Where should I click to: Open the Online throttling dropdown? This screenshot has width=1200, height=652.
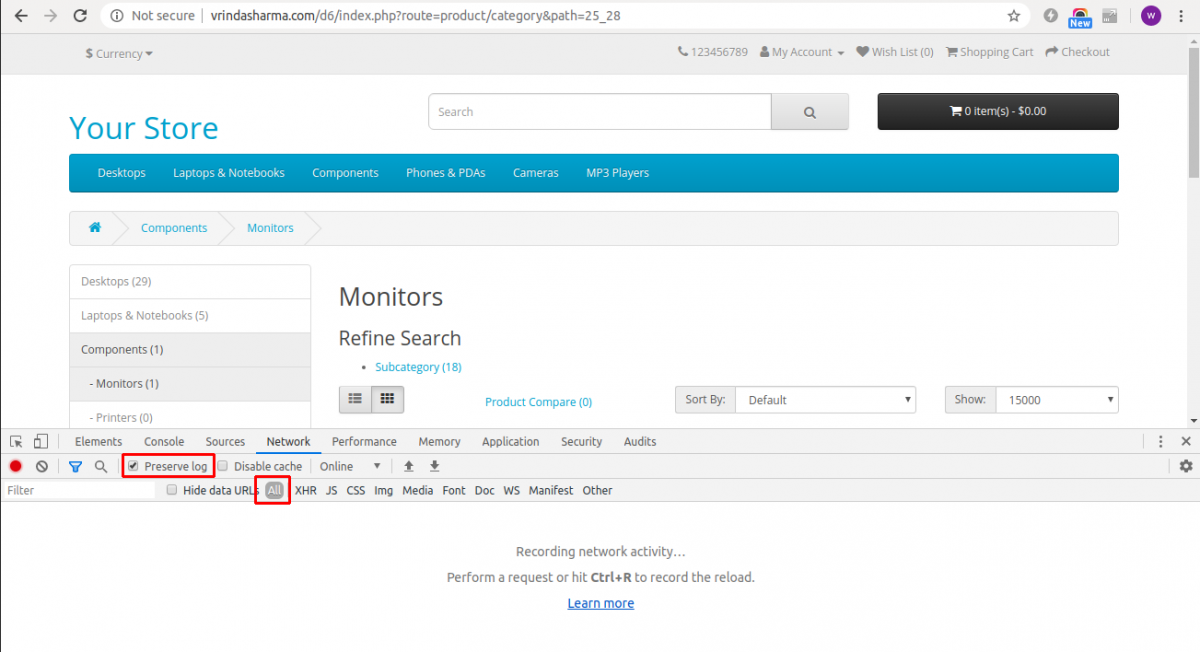tap(349, 466)
